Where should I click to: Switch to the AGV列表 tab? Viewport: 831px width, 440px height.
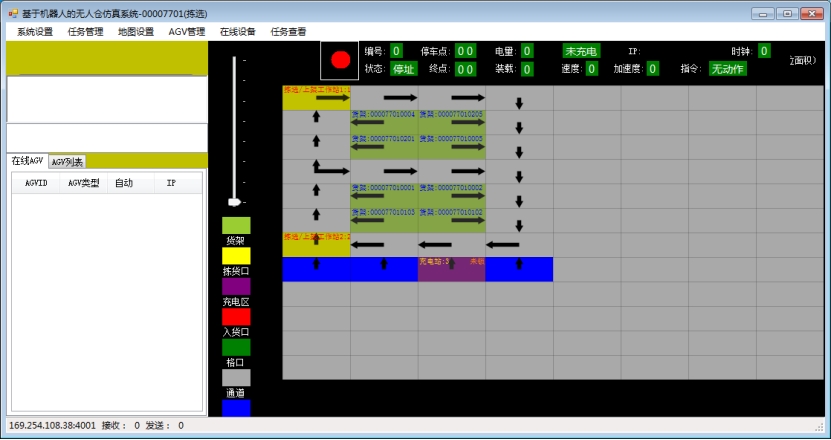68,162
